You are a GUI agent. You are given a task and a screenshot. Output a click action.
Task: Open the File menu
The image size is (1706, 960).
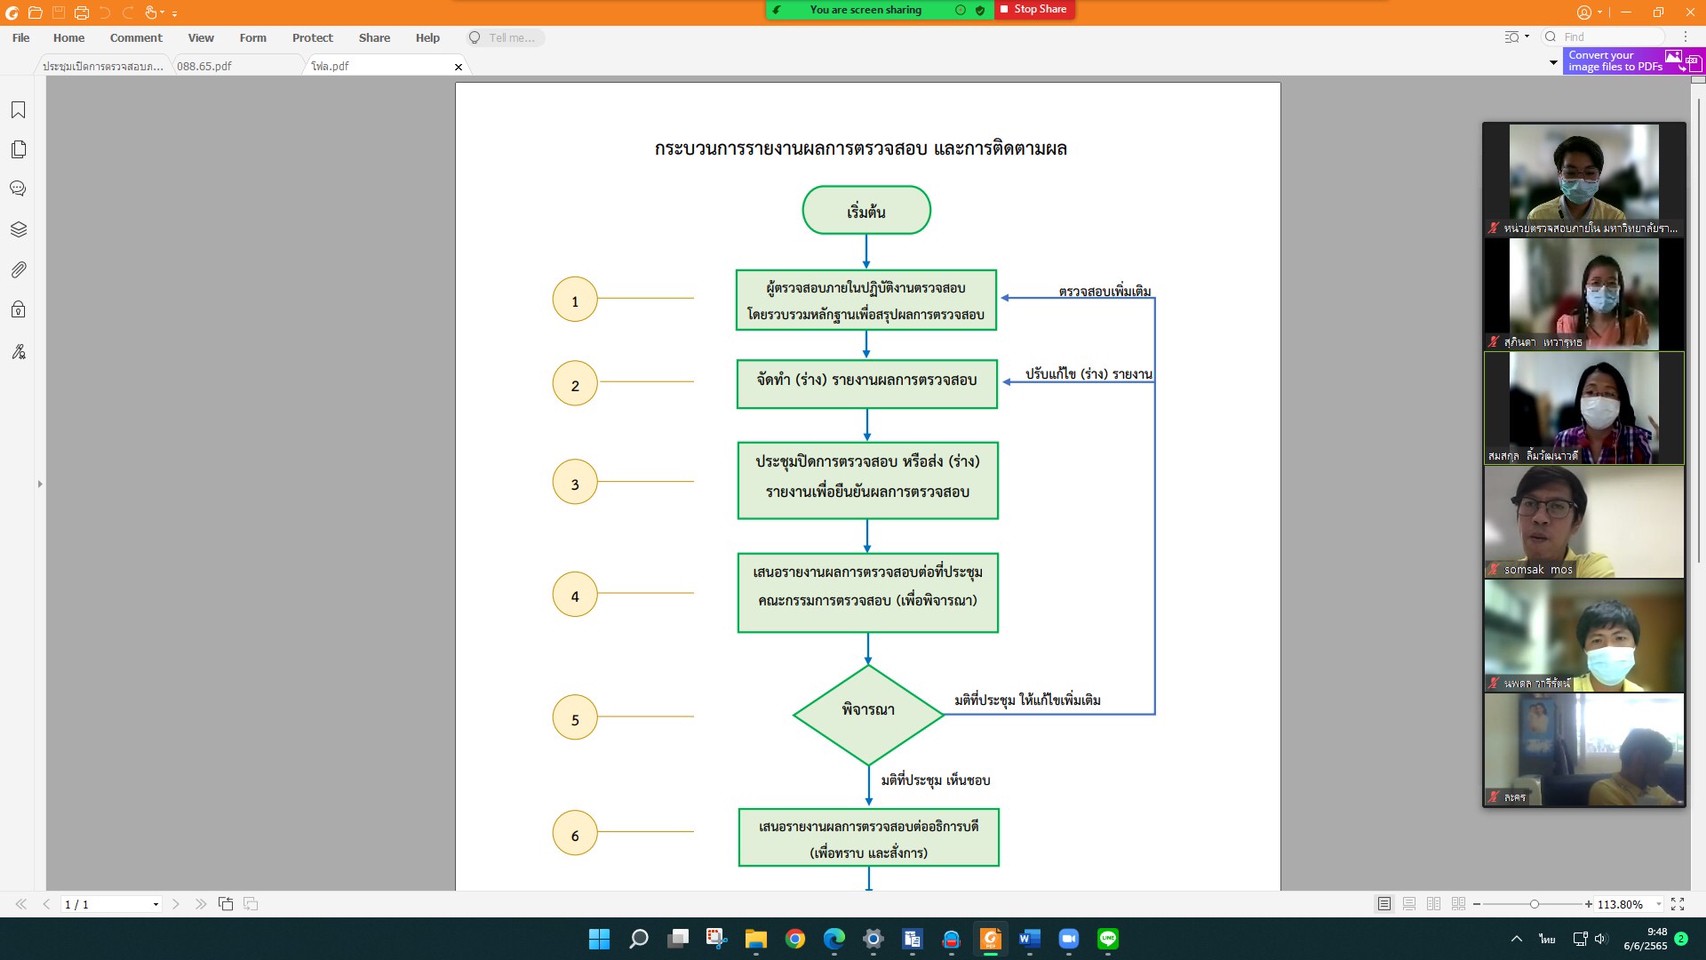pyautogui.click(x=21, y=38)
